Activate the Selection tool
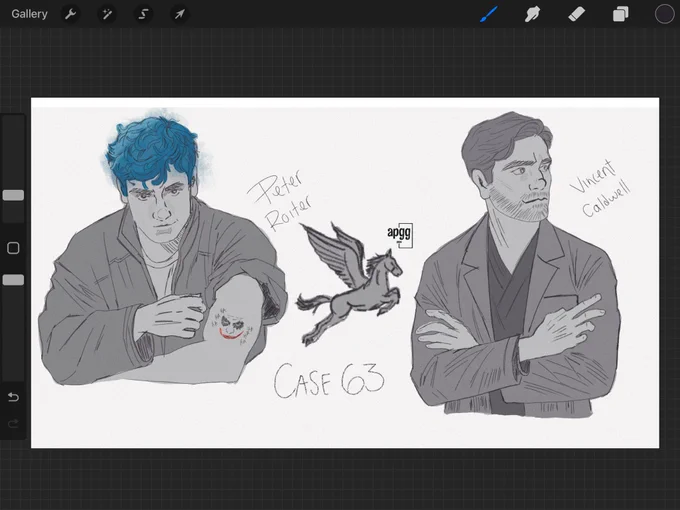680x510 pixels. click(x=143, y=14)
